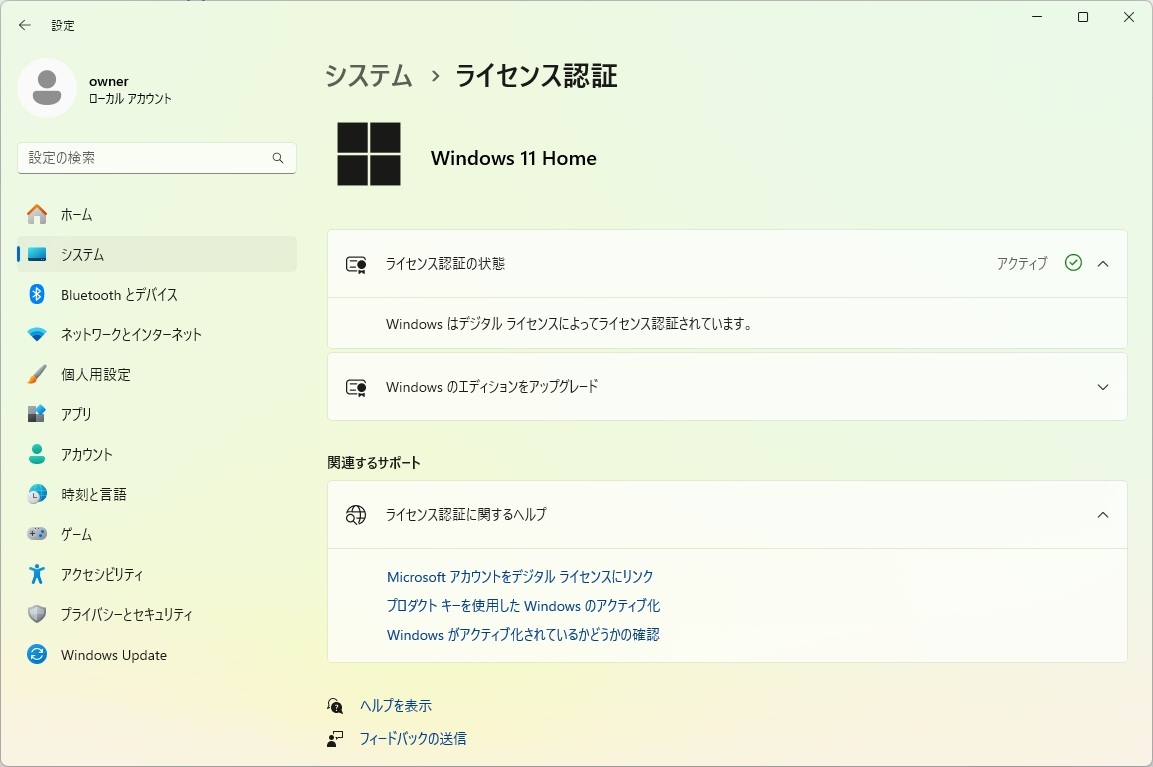Image resolution: width=1153 pixels, height=767 pixels.
Task: Click the 個人用設定 paintbrush icon
Action: point(37,374)
